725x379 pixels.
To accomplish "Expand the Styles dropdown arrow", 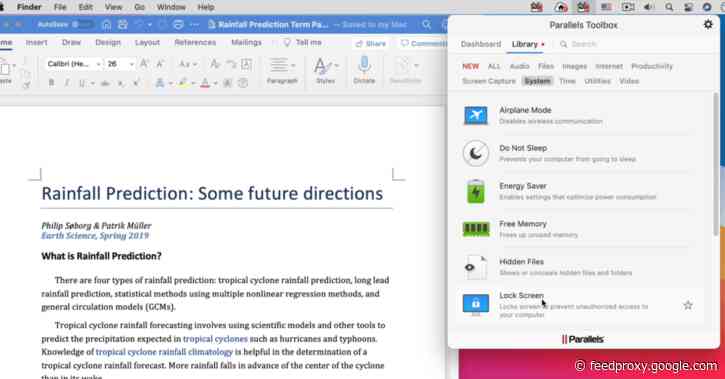I will coord(336,66).
